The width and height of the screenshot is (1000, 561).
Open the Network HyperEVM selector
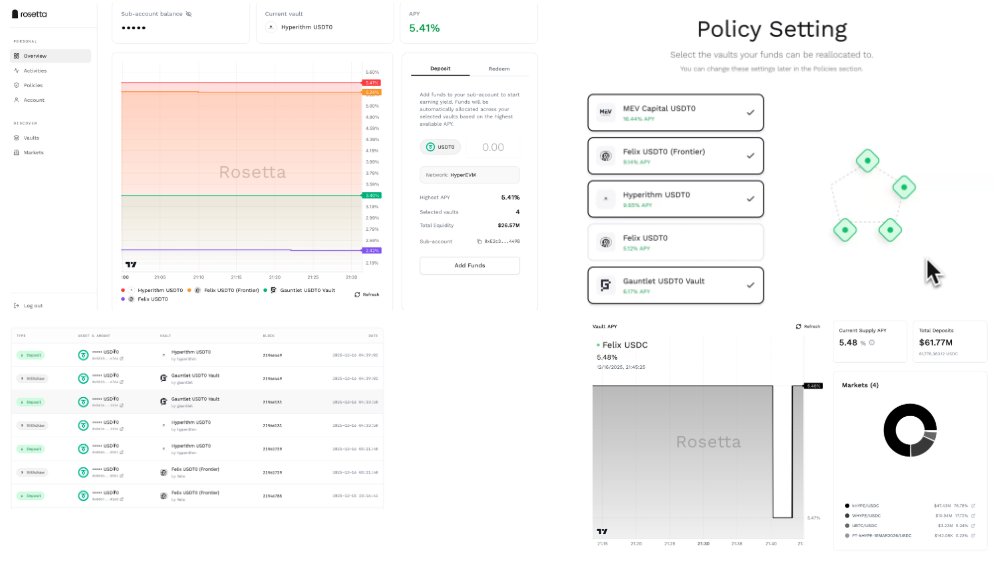469,175
